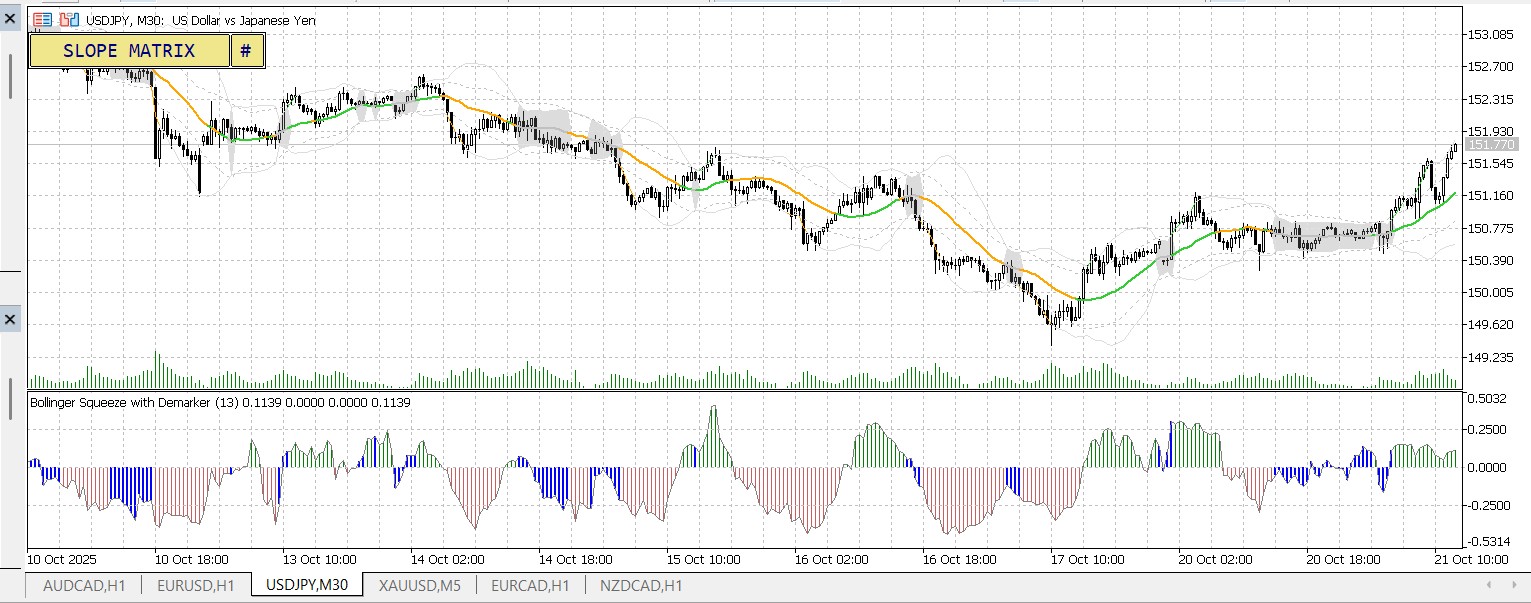Click the # button next to SLOPE MATRIX

247,49
